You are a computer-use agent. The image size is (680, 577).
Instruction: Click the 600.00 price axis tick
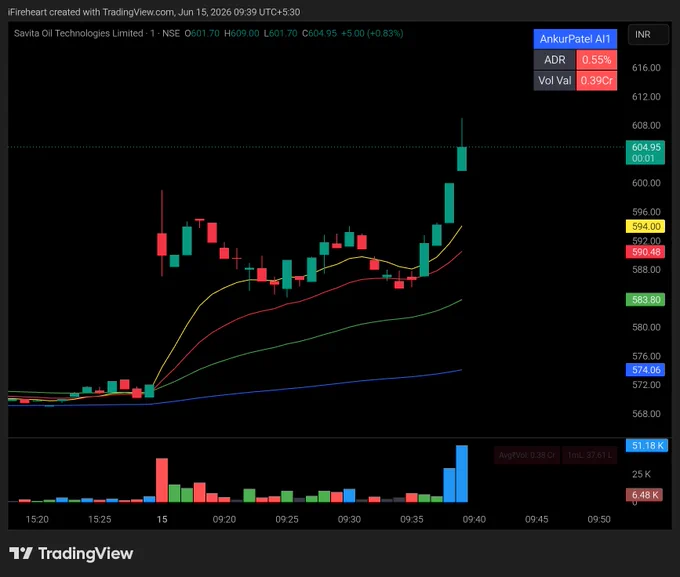click(x=646, y=183)
